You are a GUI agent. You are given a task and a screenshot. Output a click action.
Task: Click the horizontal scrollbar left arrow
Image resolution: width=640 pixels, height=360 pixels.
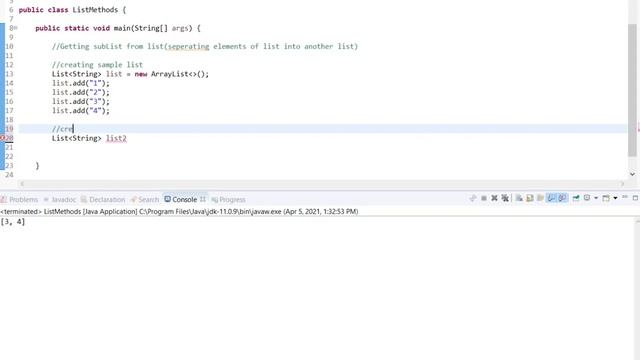(x=22, y=184)
